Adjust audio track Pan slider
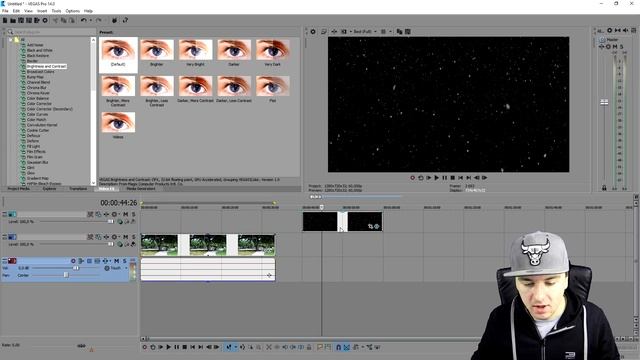Screen dimensions: 640x360 pyautogui.click(x=66, y=276)
